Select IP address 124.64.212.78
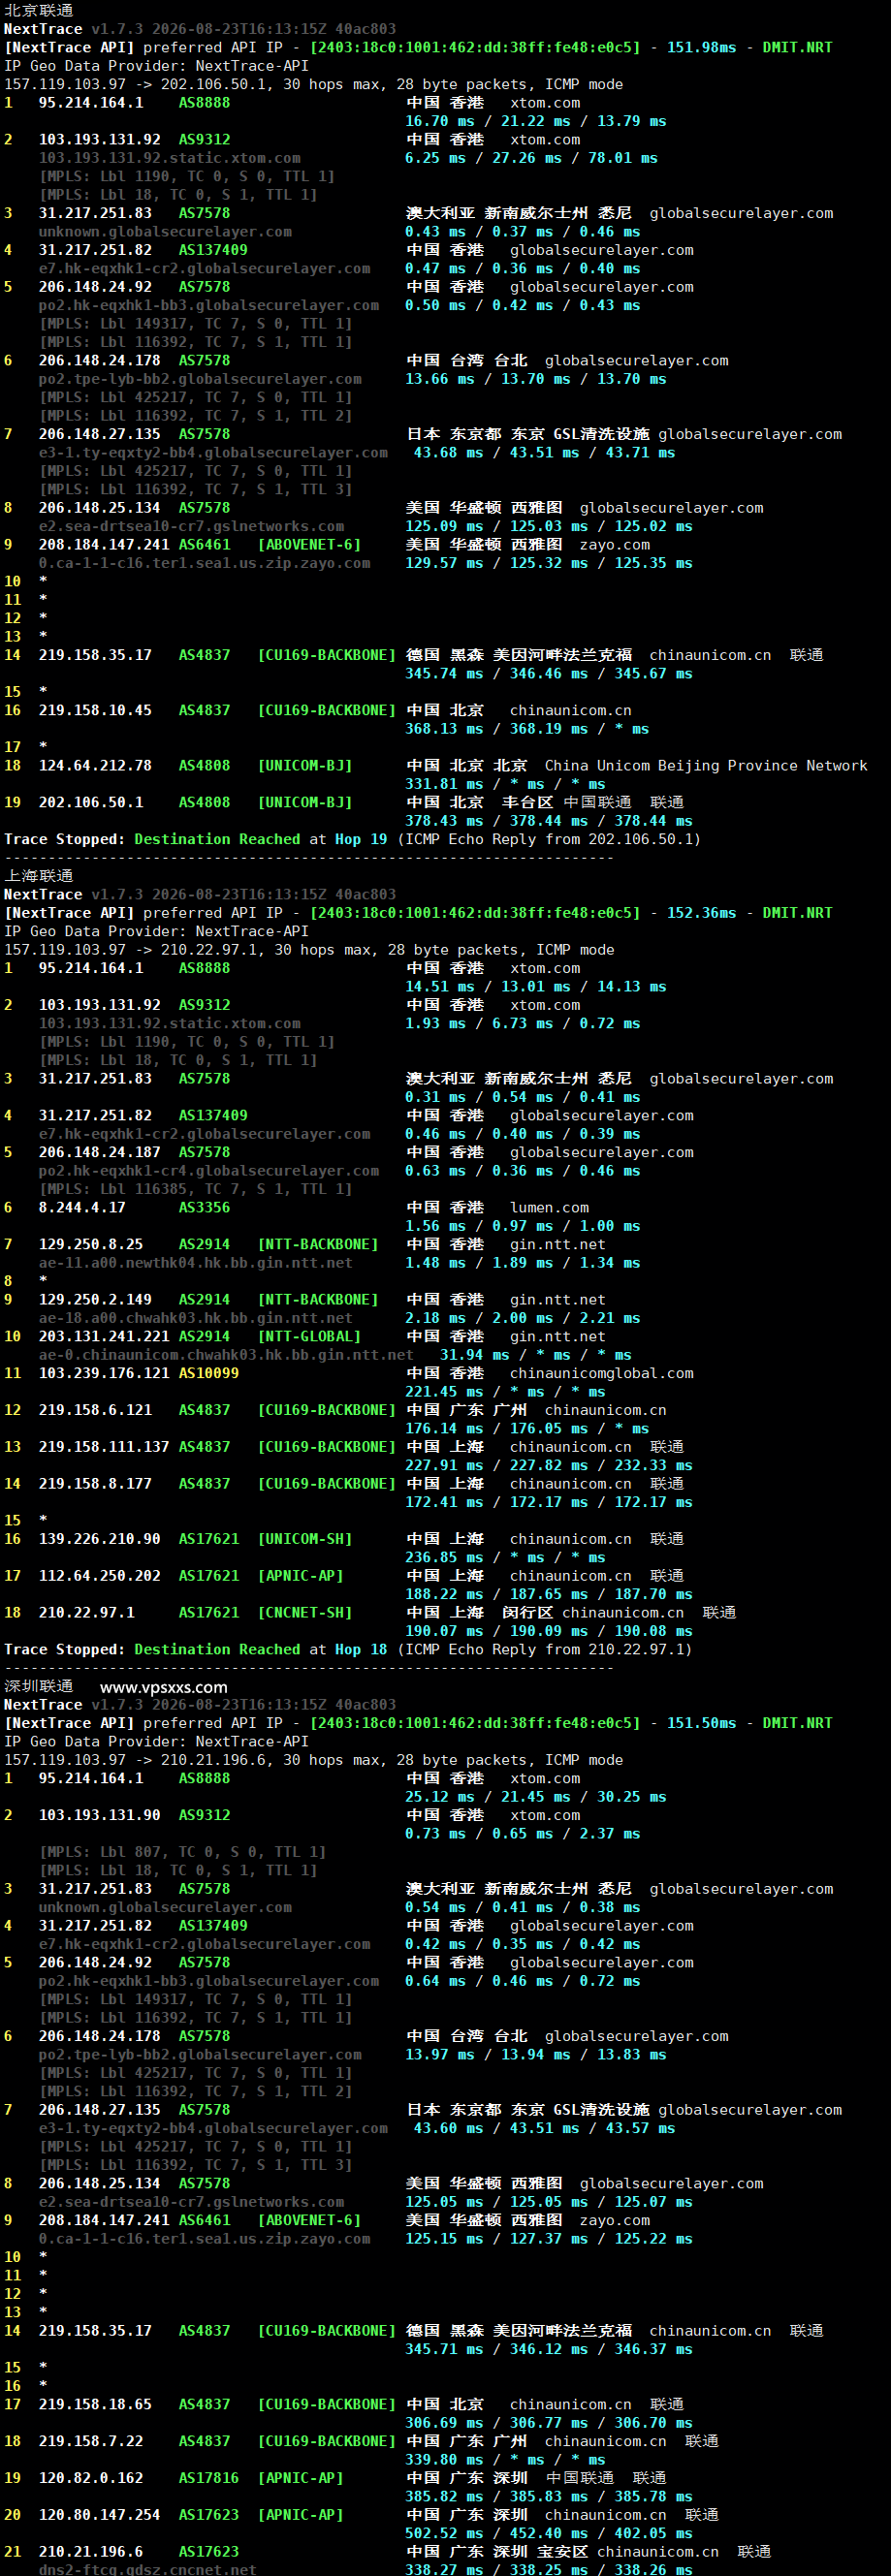Viewport: 891px width, 2576px height. pos(95,766)
